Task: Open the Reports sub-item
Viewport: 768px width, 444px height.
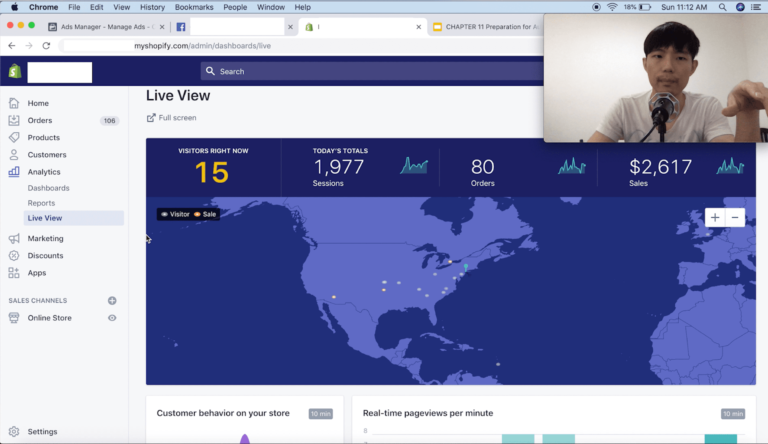Action: (x=41, y=203)
